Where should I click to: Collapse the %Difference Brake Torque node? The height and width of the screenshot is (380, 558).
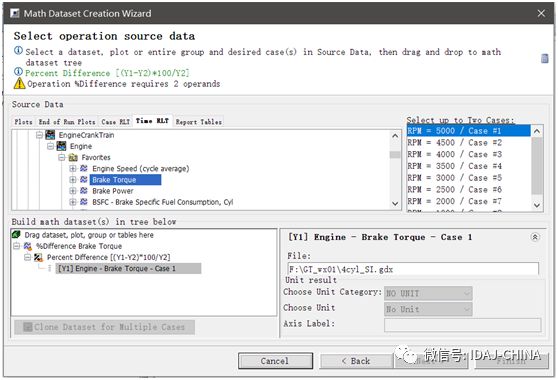point(17,246)
